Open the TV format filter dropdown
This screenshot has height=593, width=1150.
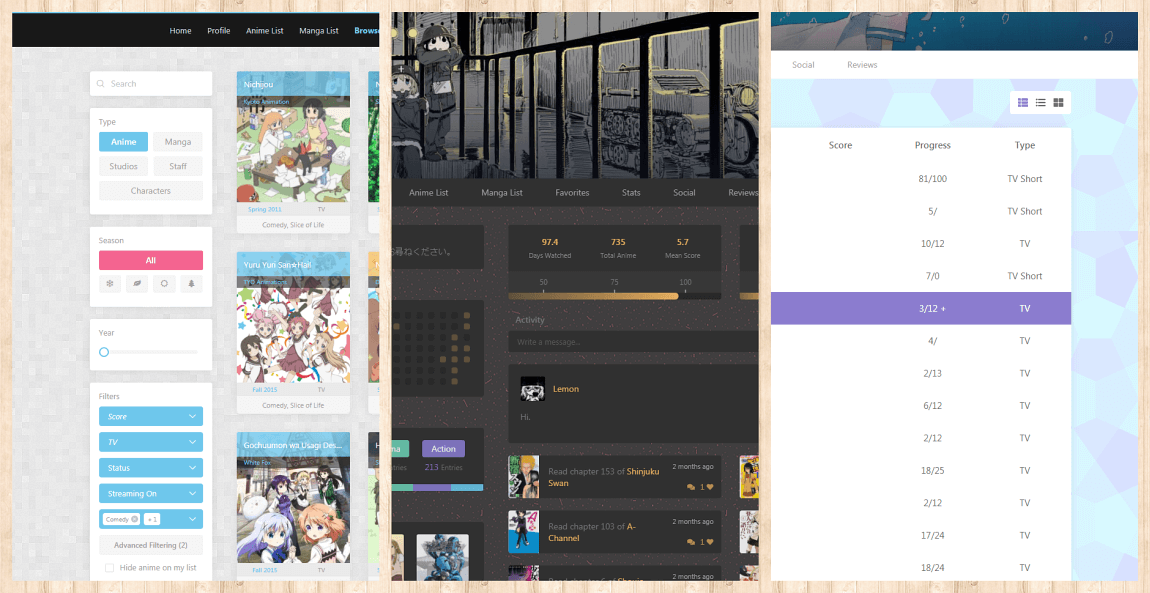151,442
